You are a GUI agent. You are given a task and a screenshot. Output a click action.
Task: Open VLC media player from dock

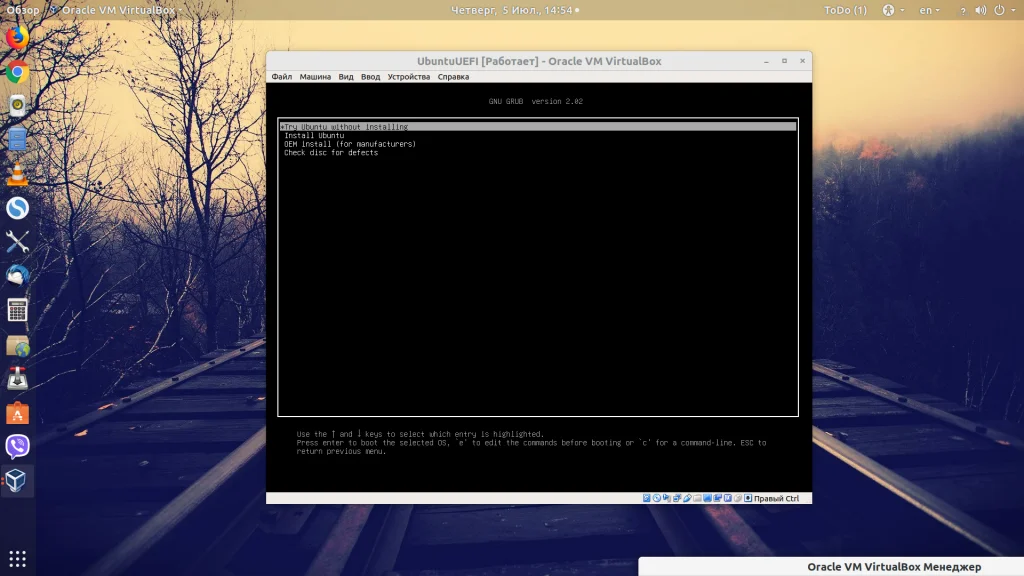[17, 174]
